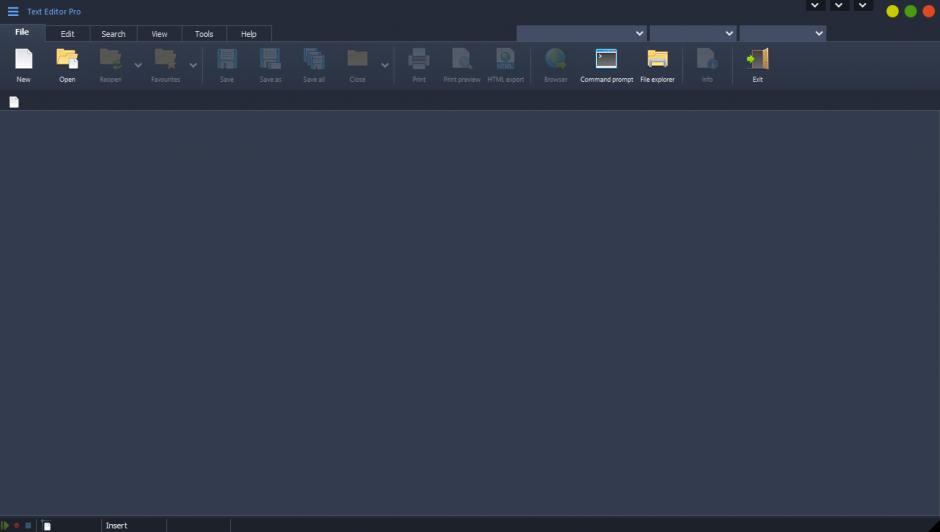The image size is (940, 532).
Task: Launch the Command prompt tool
Action: click(x=606, y=64)
